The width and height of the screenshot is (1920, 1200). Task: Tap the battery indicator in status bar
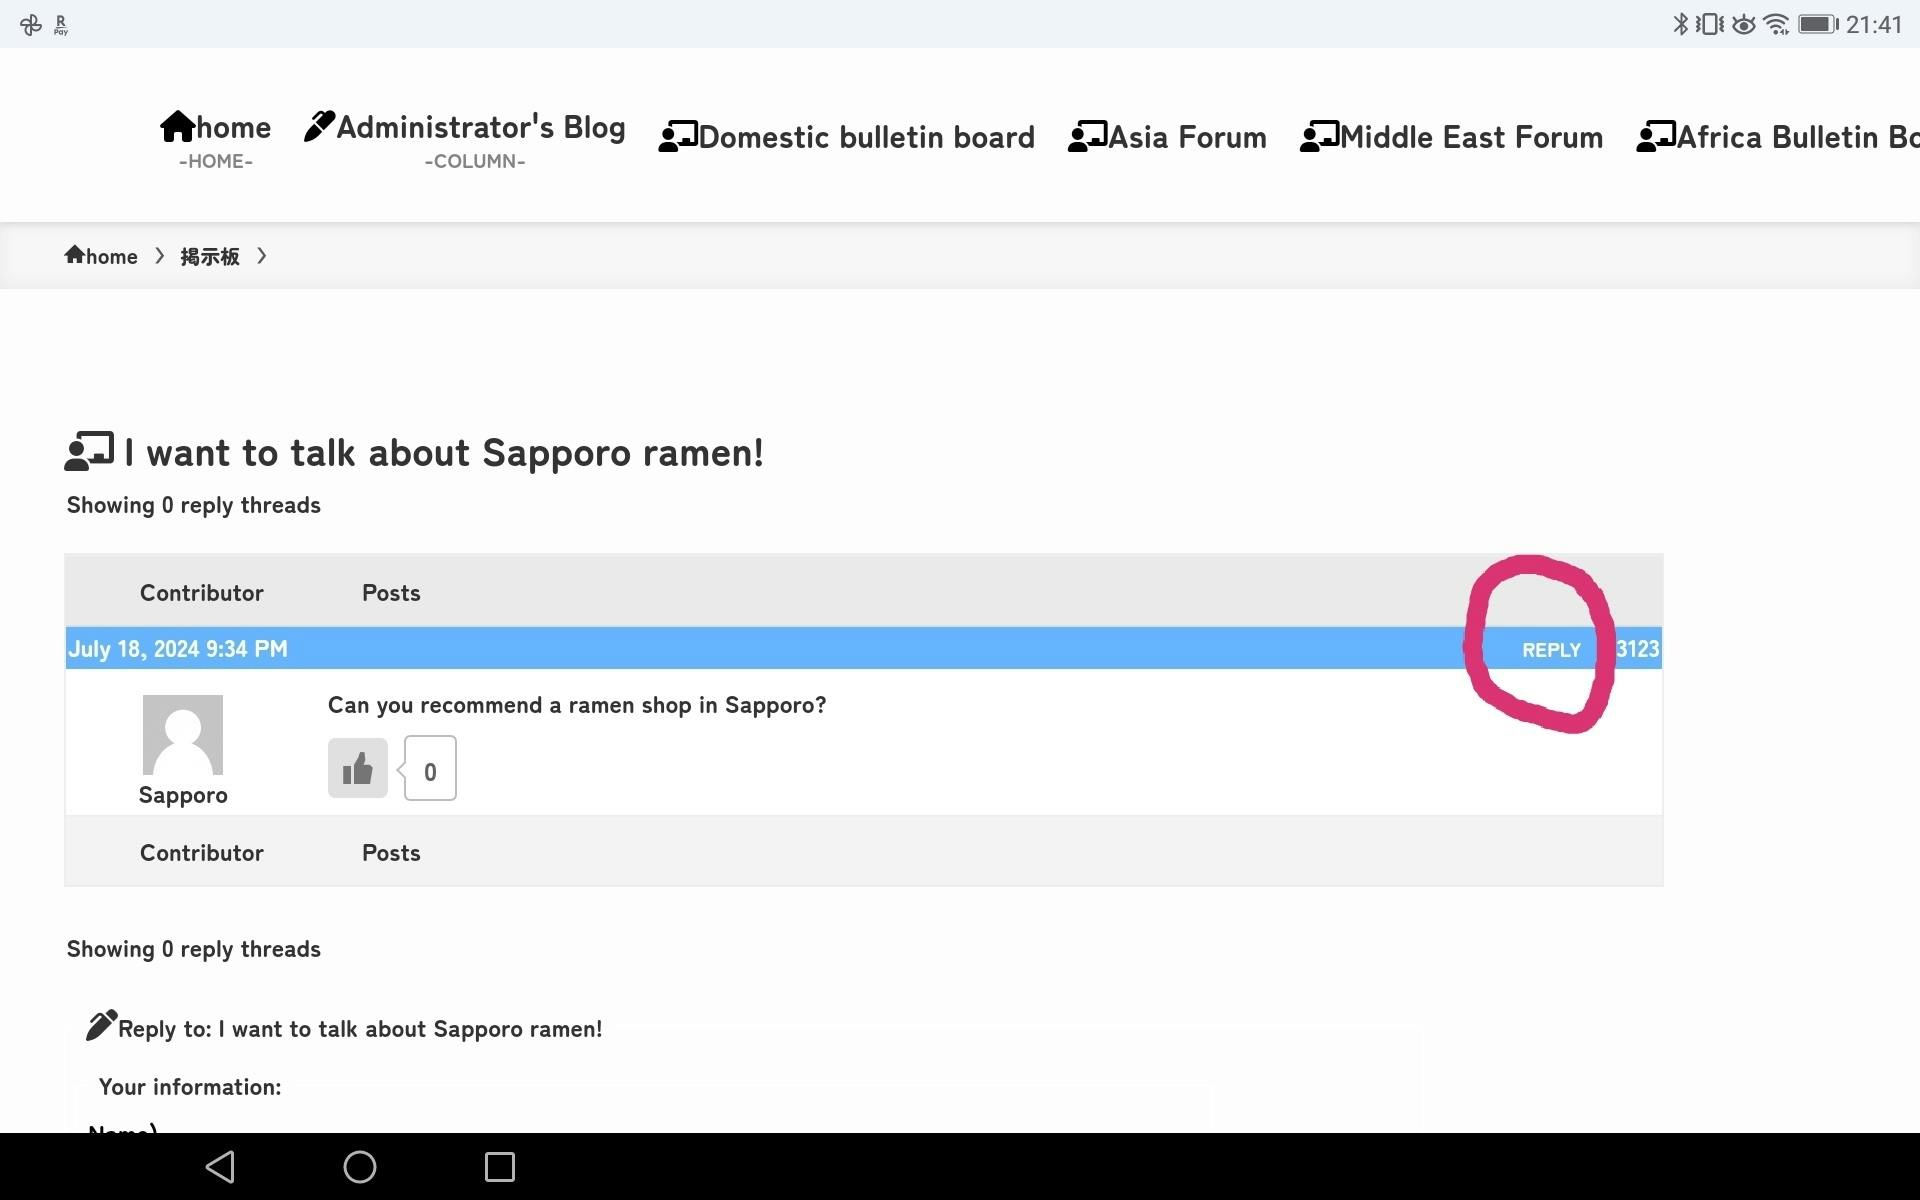pos(1817,24)
